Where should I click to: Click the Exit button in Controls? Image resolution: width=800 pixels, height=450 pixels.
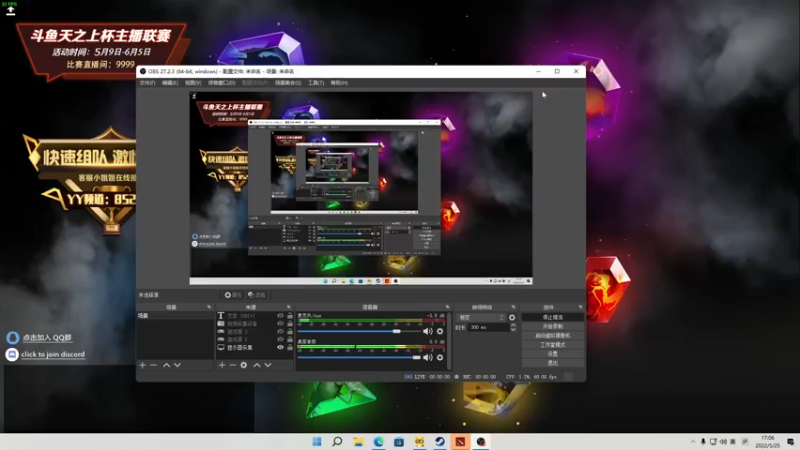click(x=553, y=363)
